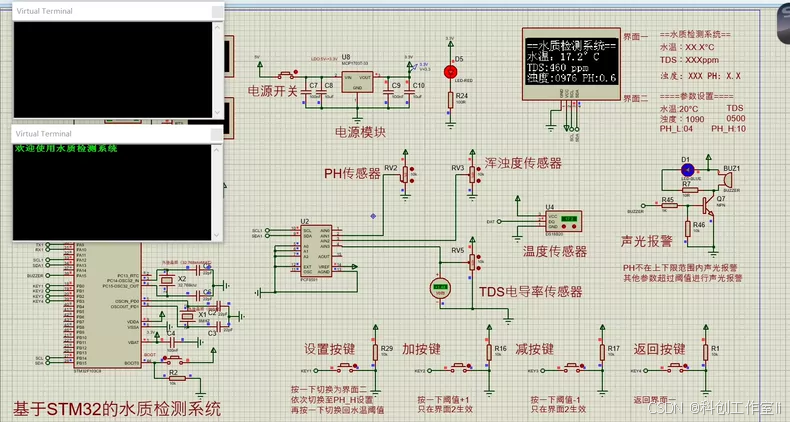Select pull-up resistor R16
This screenshot has height=422, width=790.
[x=489, y=352]
